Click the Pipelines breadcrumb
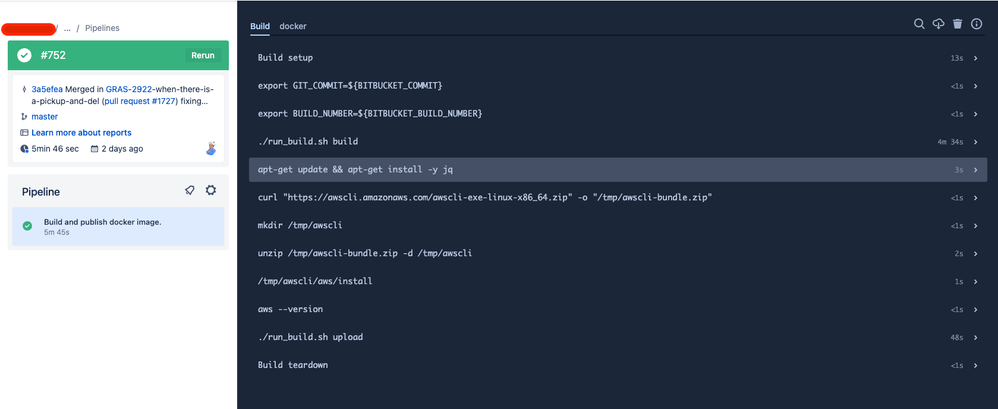 [102, 28]
